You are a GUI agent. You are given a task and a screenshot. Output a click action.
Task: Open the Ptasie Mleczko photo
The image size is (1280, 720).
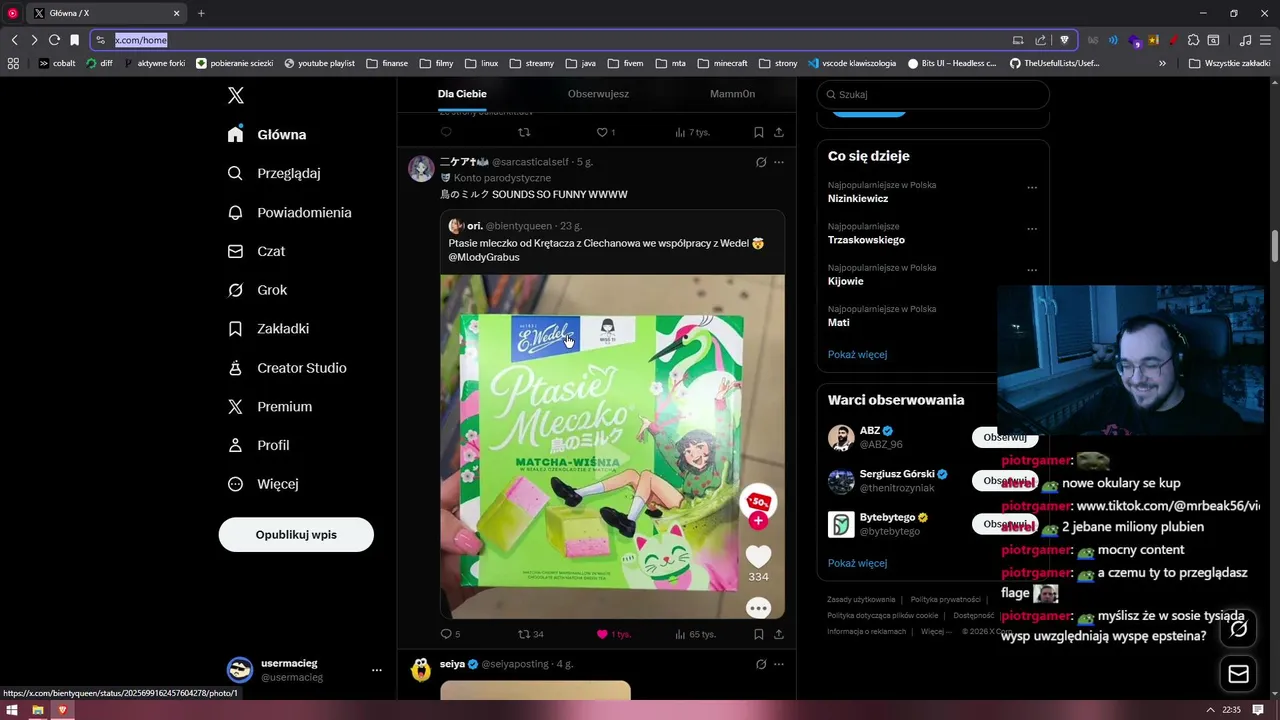click(612, 446)
